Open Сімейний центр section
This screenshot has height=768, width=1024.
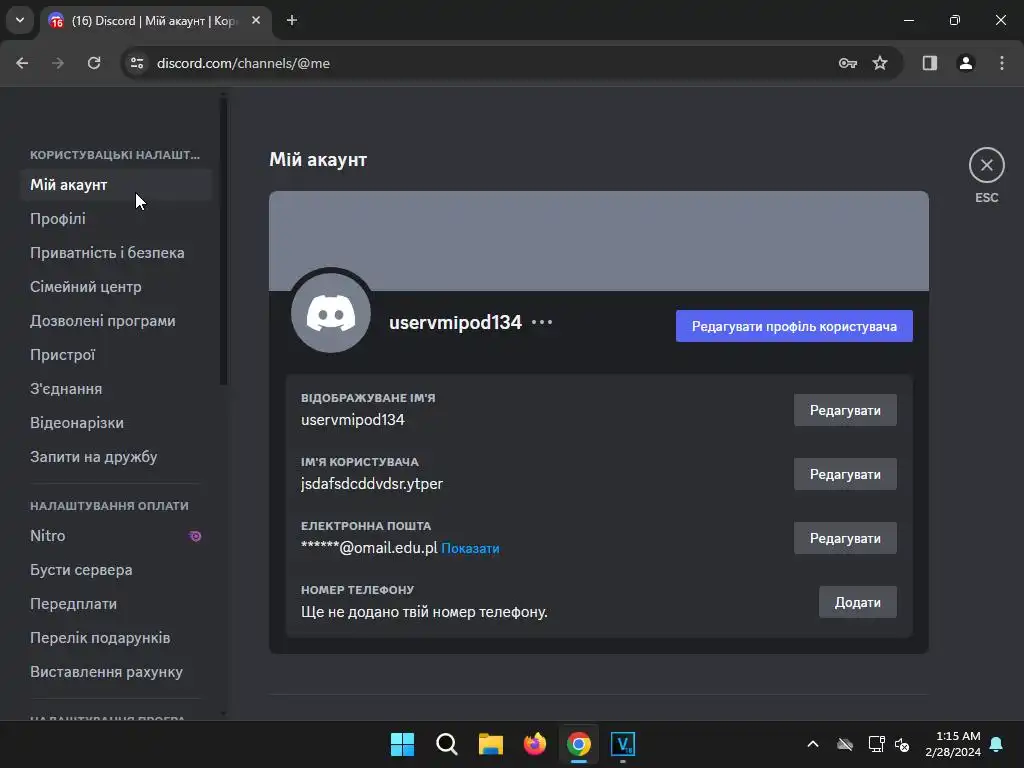116,287
